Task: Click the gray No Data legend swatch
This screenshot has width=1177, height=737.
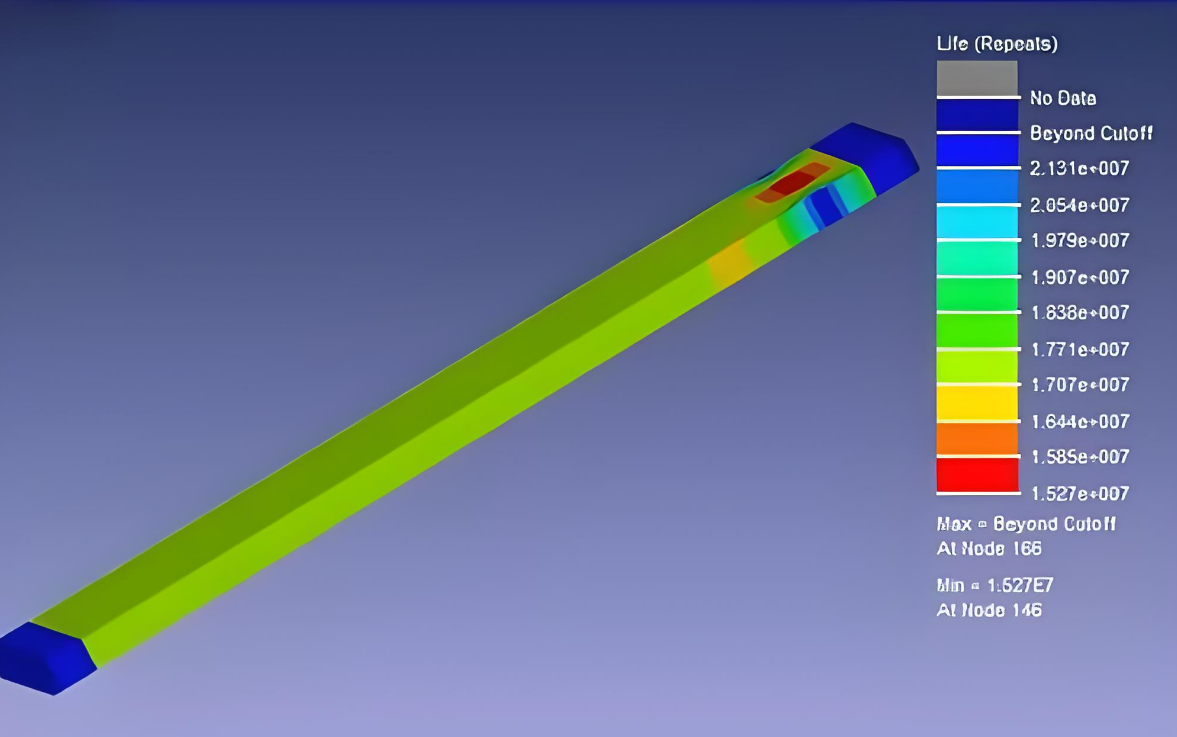Action: [976, 78]
